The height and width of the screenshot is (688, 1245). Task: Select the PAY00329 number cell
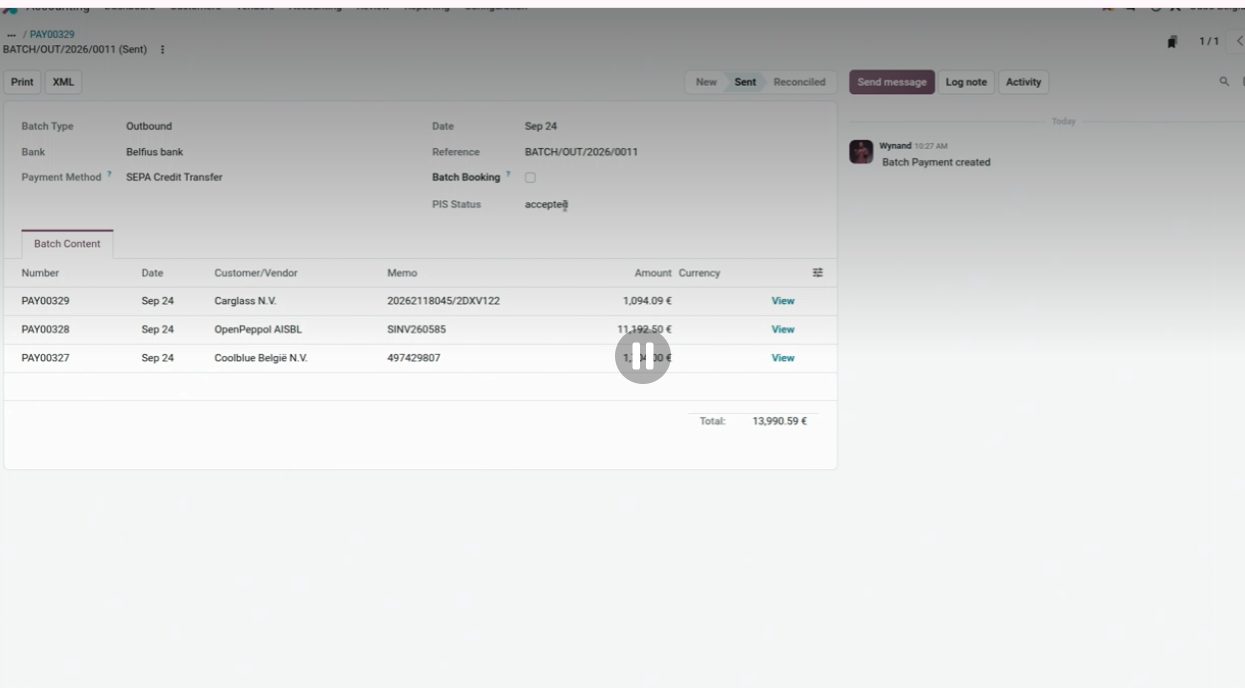tap(45, 301)
